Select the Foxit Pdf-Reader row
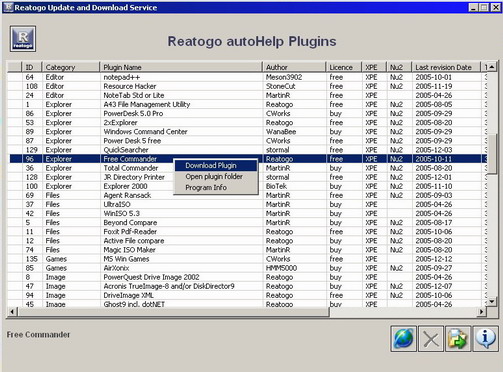The width and height of the screenshot is (503, 372). pyautogui.click(x=247, y=232)
